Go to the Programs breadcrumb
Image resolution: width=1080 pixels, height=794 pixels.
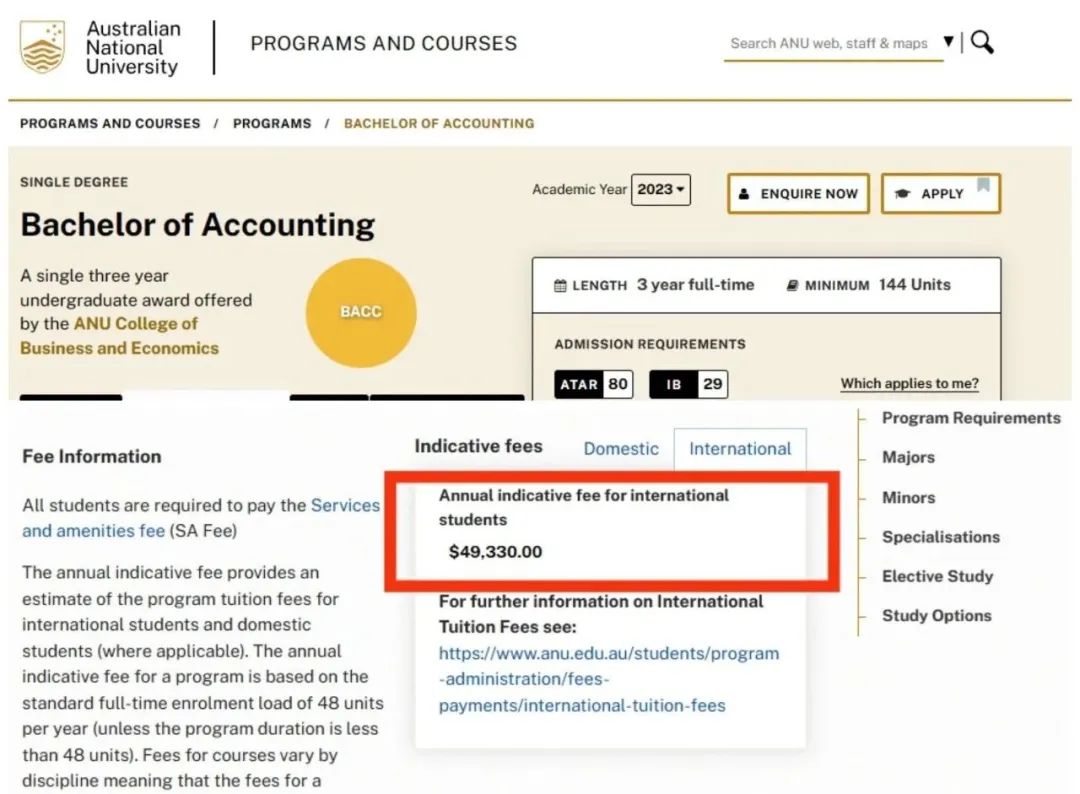272,123
